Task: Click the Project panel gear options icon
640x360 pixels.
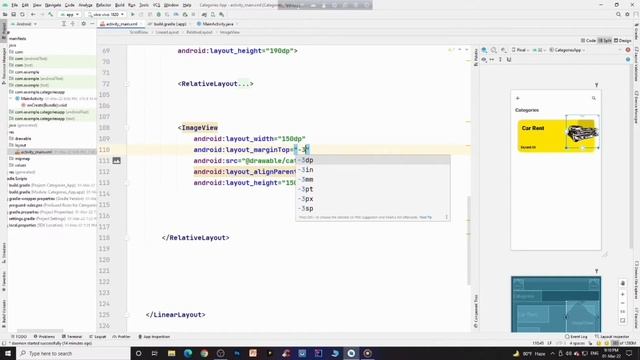Action: coord(84,24)
